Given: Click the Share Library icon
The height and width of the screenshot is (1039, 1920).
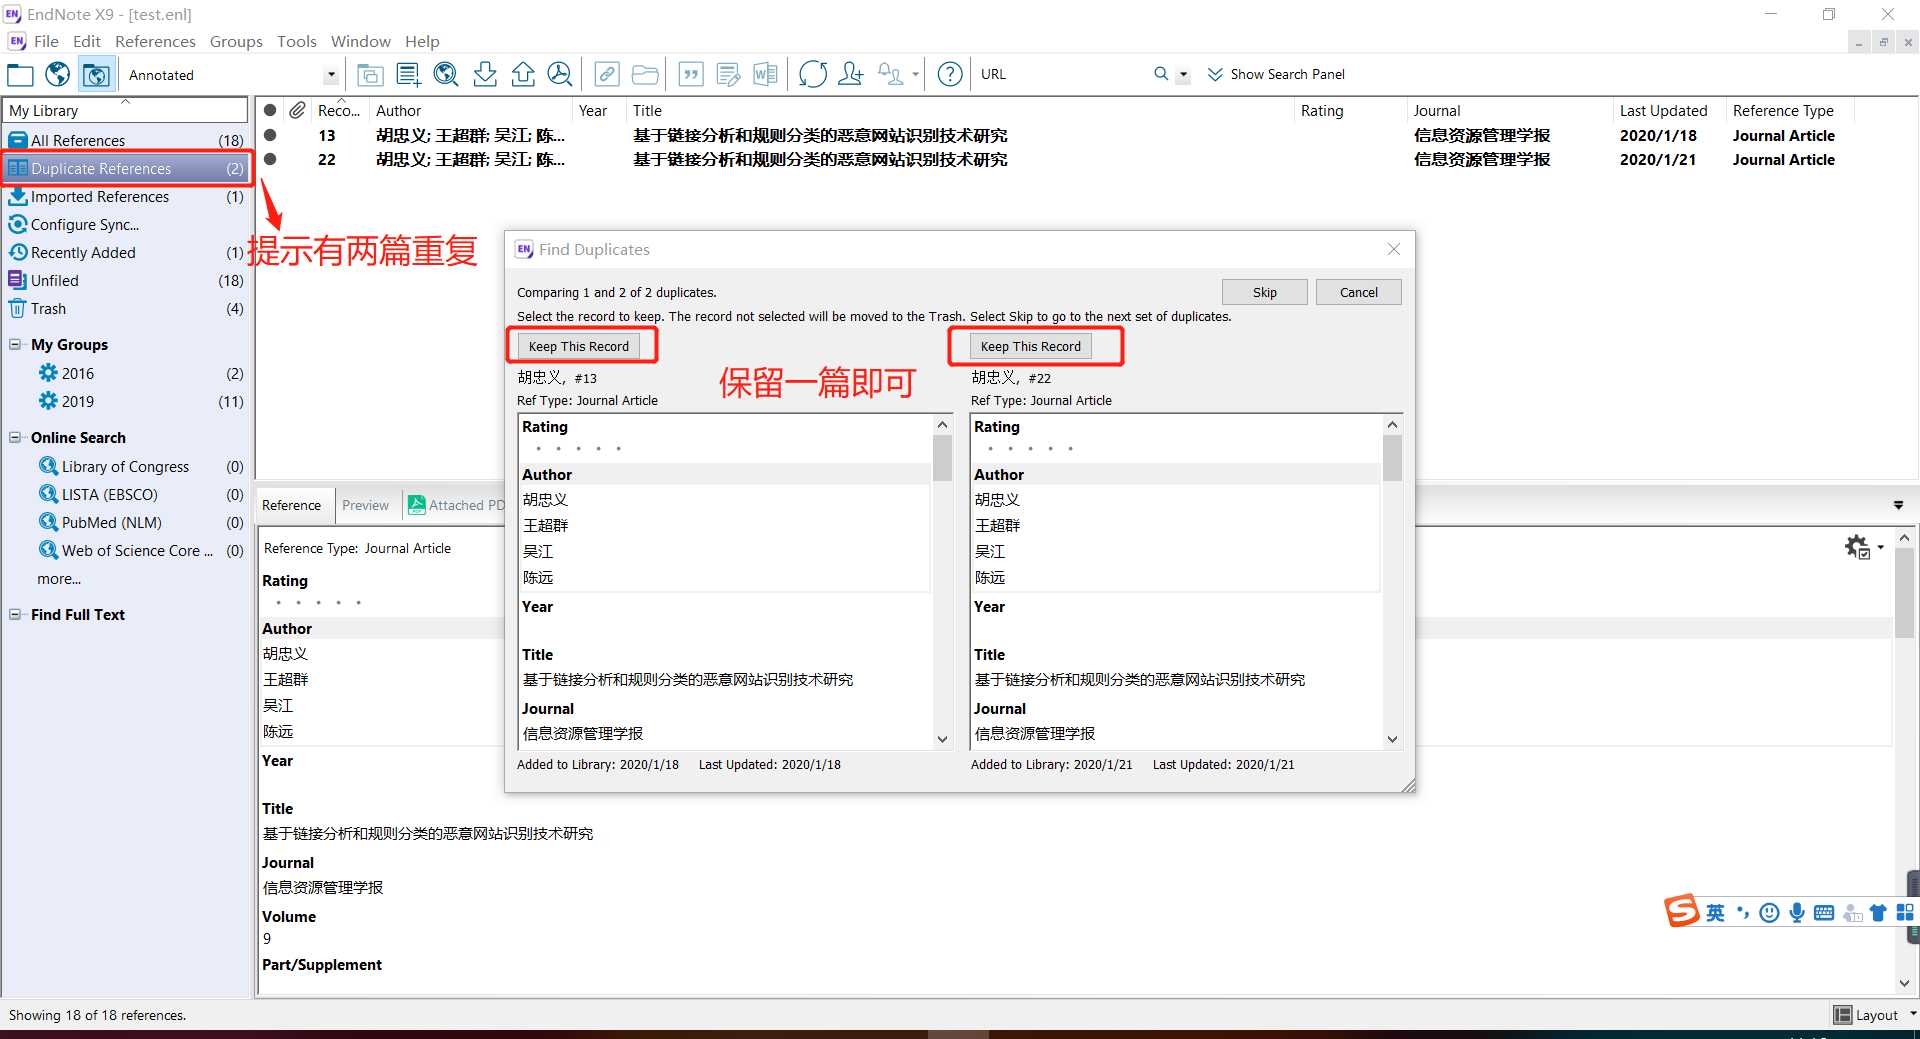Looking at the screenshot, I should (x=851, y=75).
